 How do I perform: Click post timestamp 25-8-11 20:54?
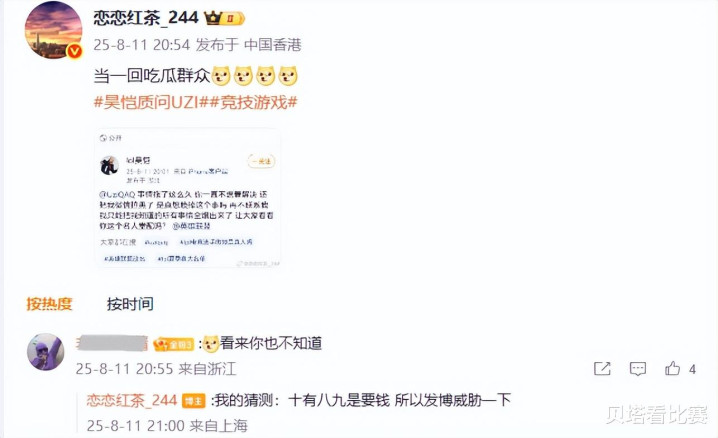pos(141,45)
